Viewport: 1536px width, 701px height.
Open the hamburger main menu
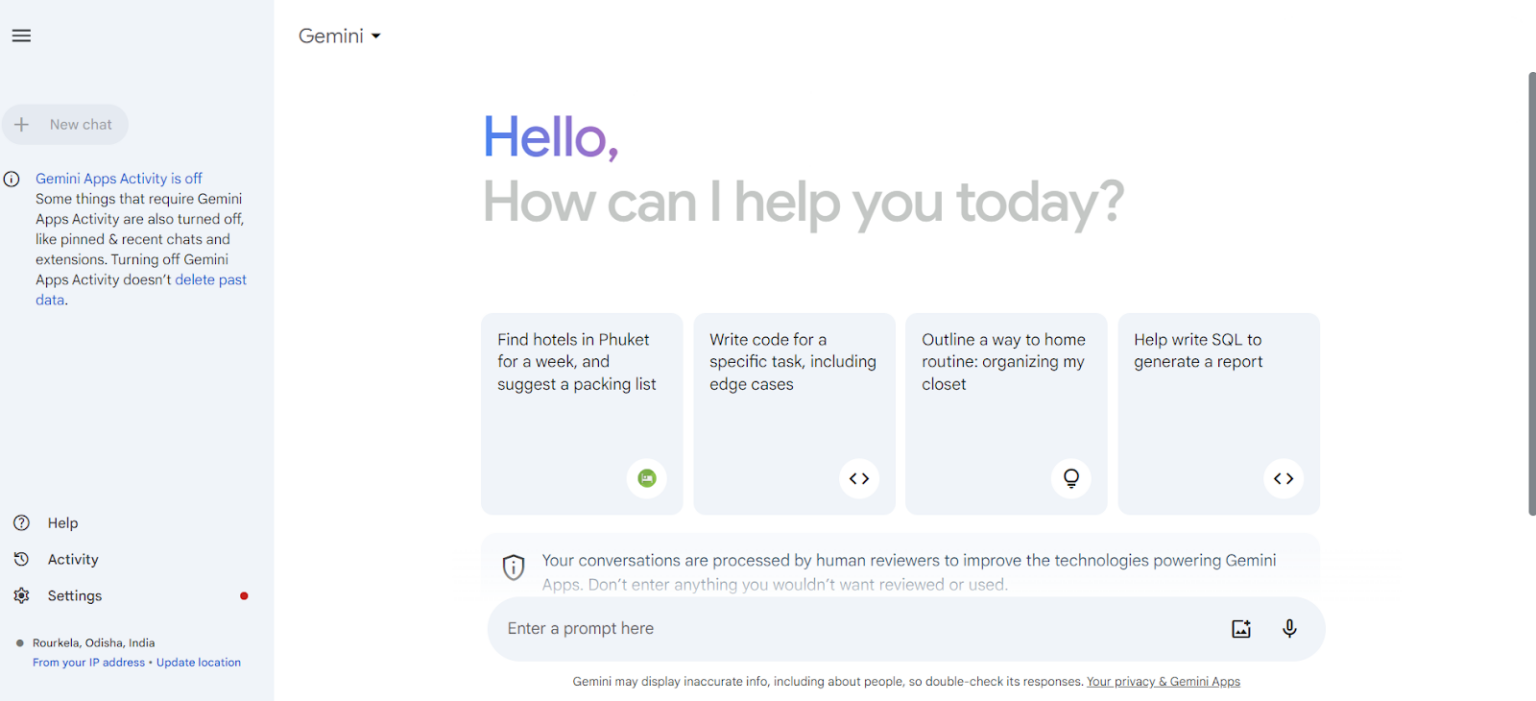coord(21,36)
